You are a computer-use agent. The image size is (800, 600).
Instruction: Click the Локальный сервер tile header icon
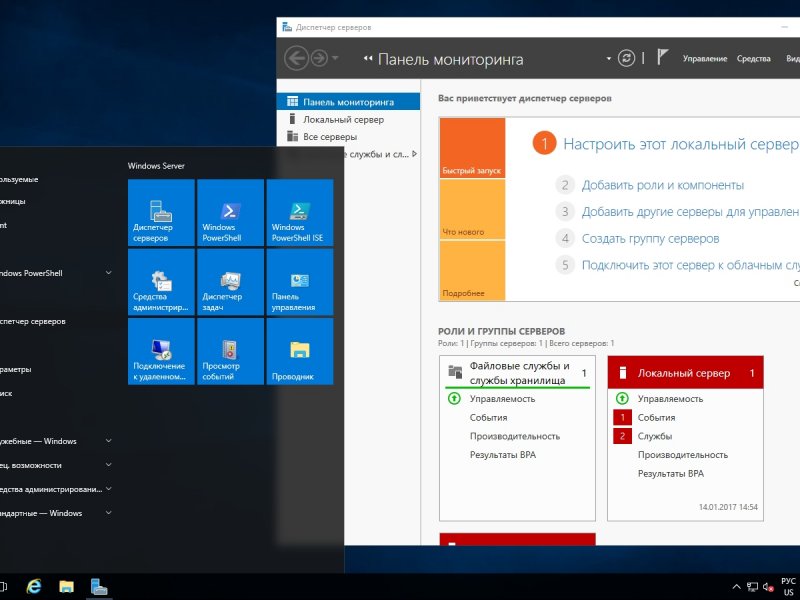[622, 373]
